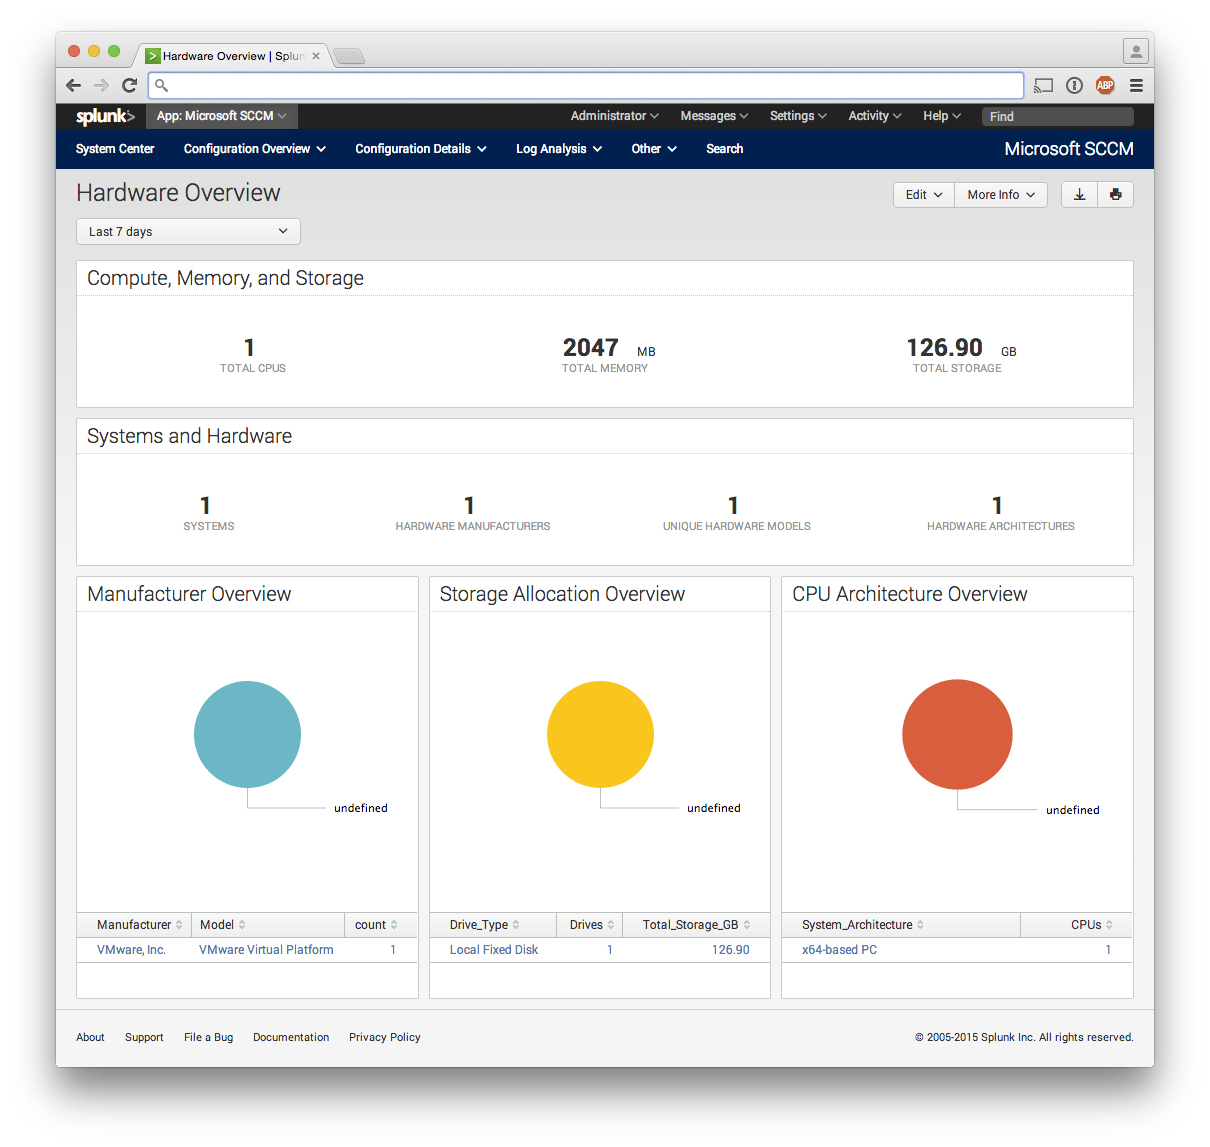Sort by Manufacturer column arrows
The height and width of the screenshot is (1147, 1210).
pos(179,925)
